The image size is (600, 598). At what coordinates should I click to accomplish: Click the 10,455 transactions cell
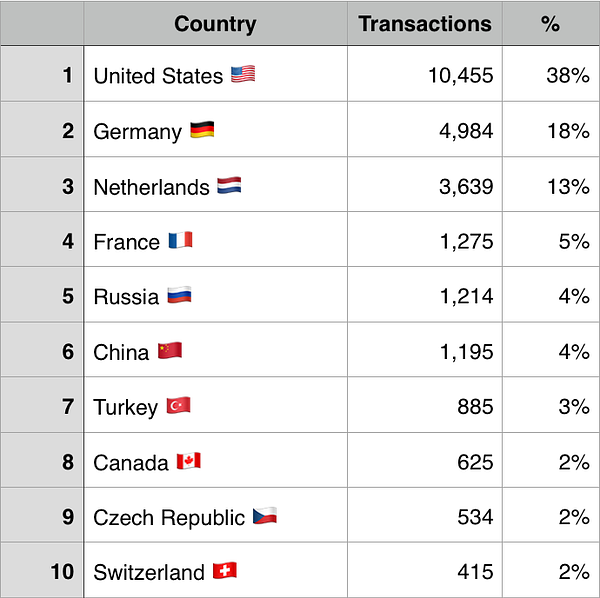[425, 76]
